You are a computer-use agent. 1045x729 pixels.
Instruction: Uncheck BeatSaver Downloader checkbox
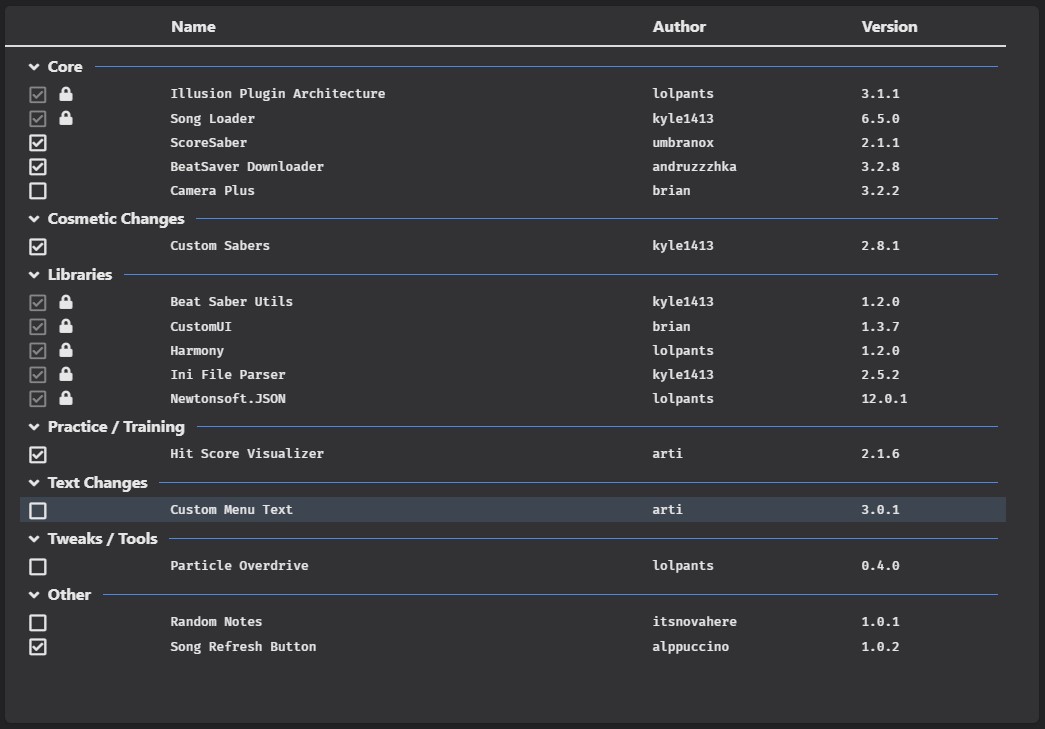coord(38,167)
